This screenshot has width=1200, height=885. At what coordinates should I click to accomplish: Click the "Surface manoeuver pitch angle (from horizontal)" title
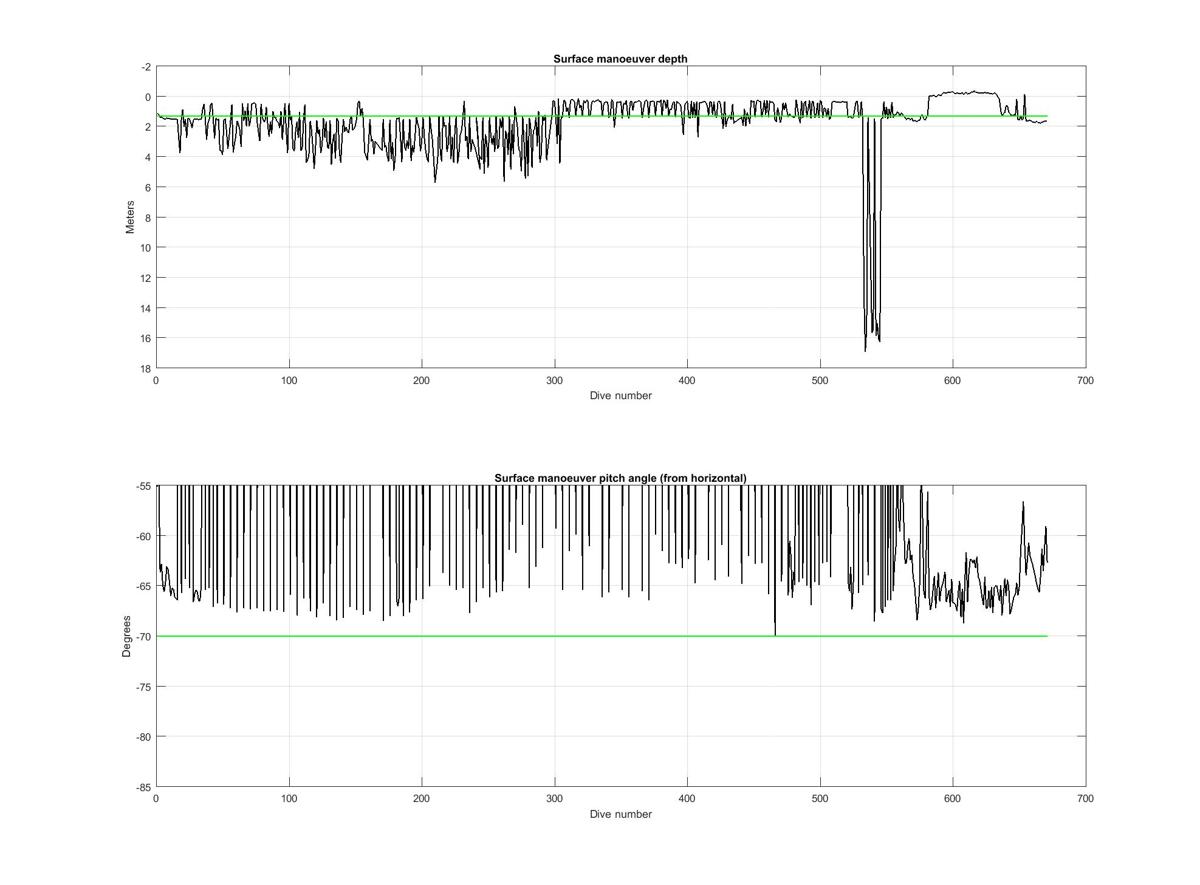click(x=620, y=478)
